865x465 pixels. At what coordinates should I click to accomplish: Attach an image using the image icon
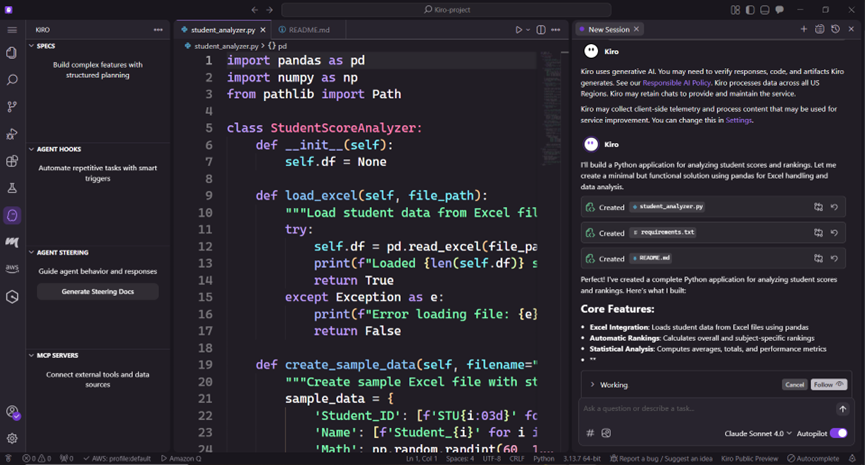coord(606,433)
